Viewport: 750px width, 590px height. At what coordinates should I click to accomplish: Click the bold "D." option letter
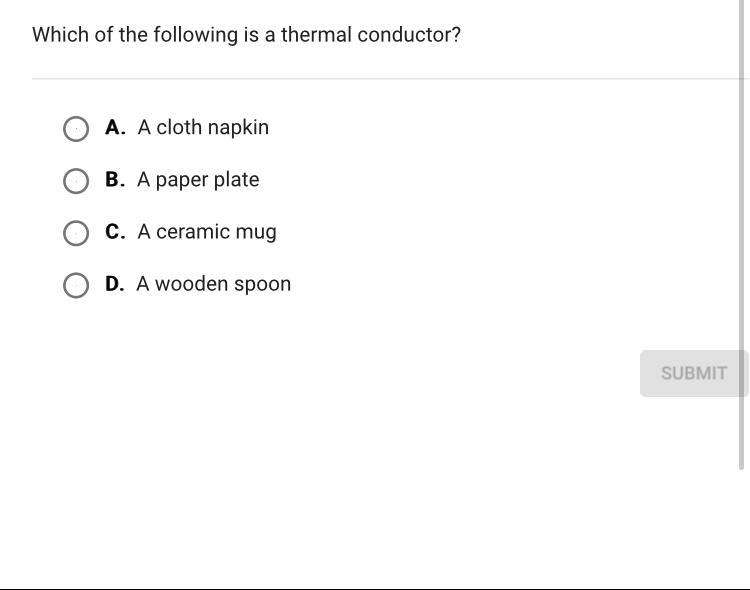point(115,284)
